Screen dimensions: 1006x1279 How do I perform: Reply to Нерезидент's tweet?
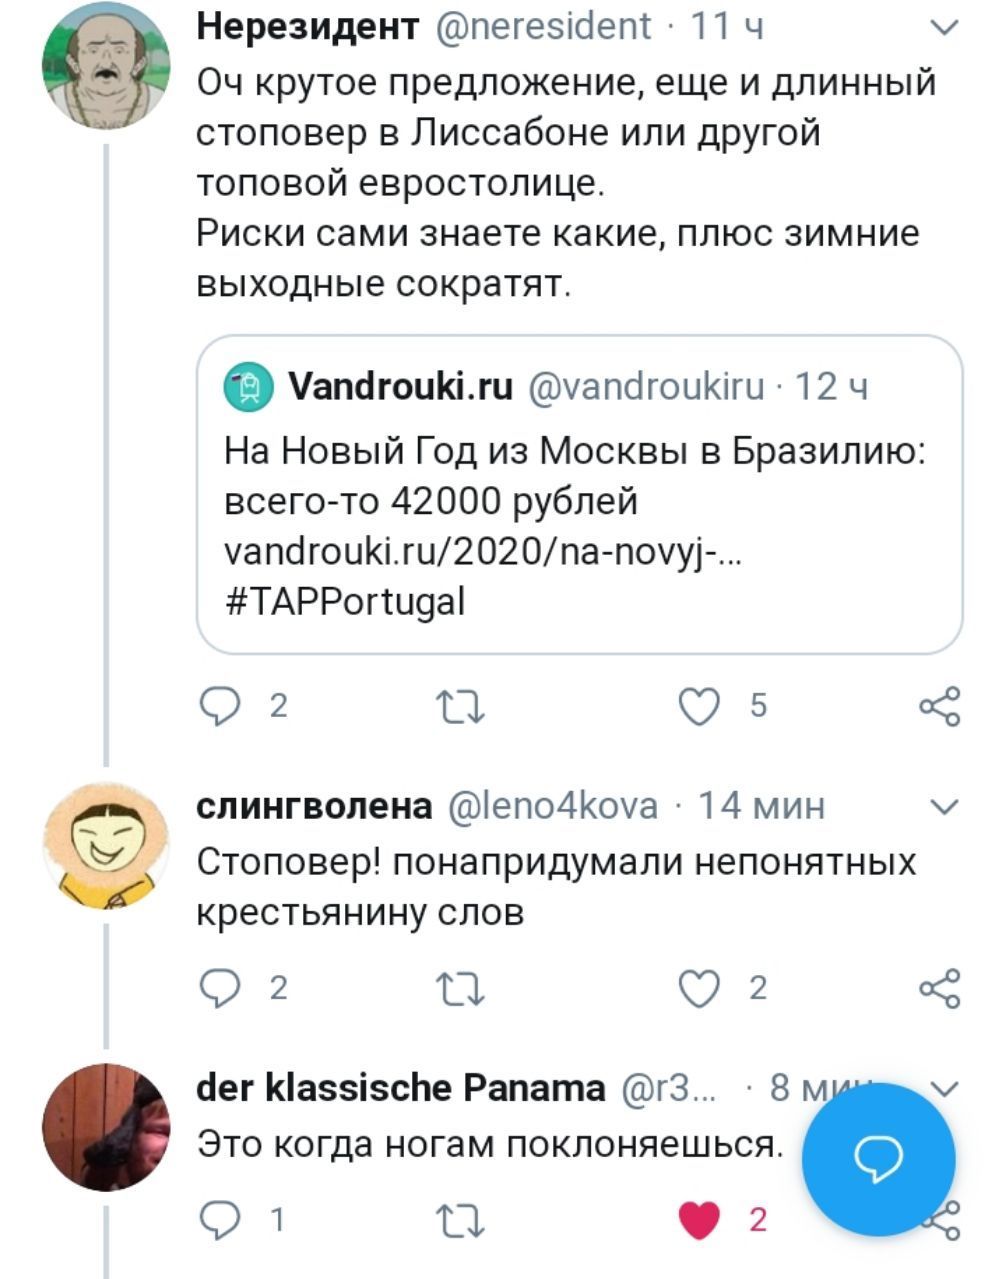tap(218, 707)
